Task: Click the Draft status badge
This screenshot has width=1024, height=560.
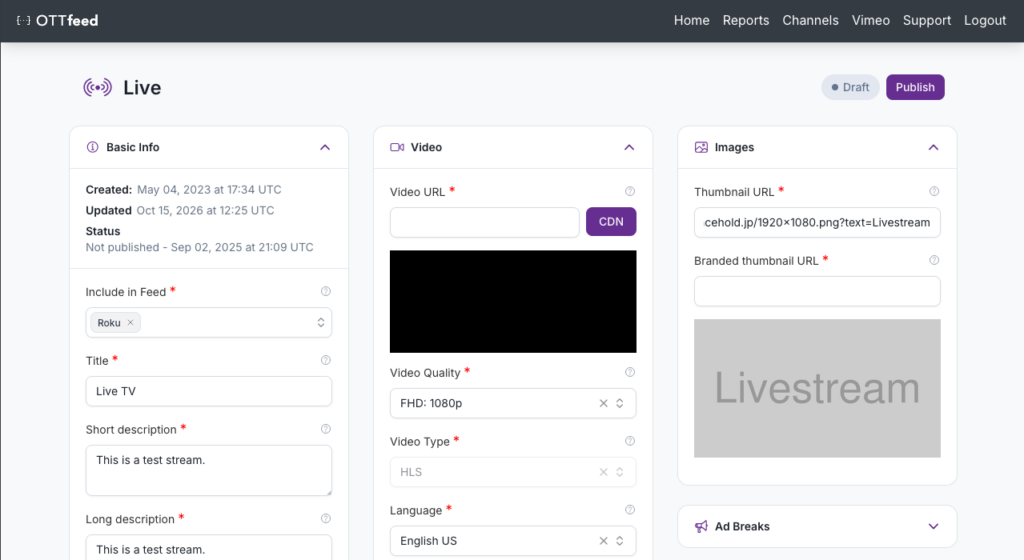Action: [x=850, y=87]
